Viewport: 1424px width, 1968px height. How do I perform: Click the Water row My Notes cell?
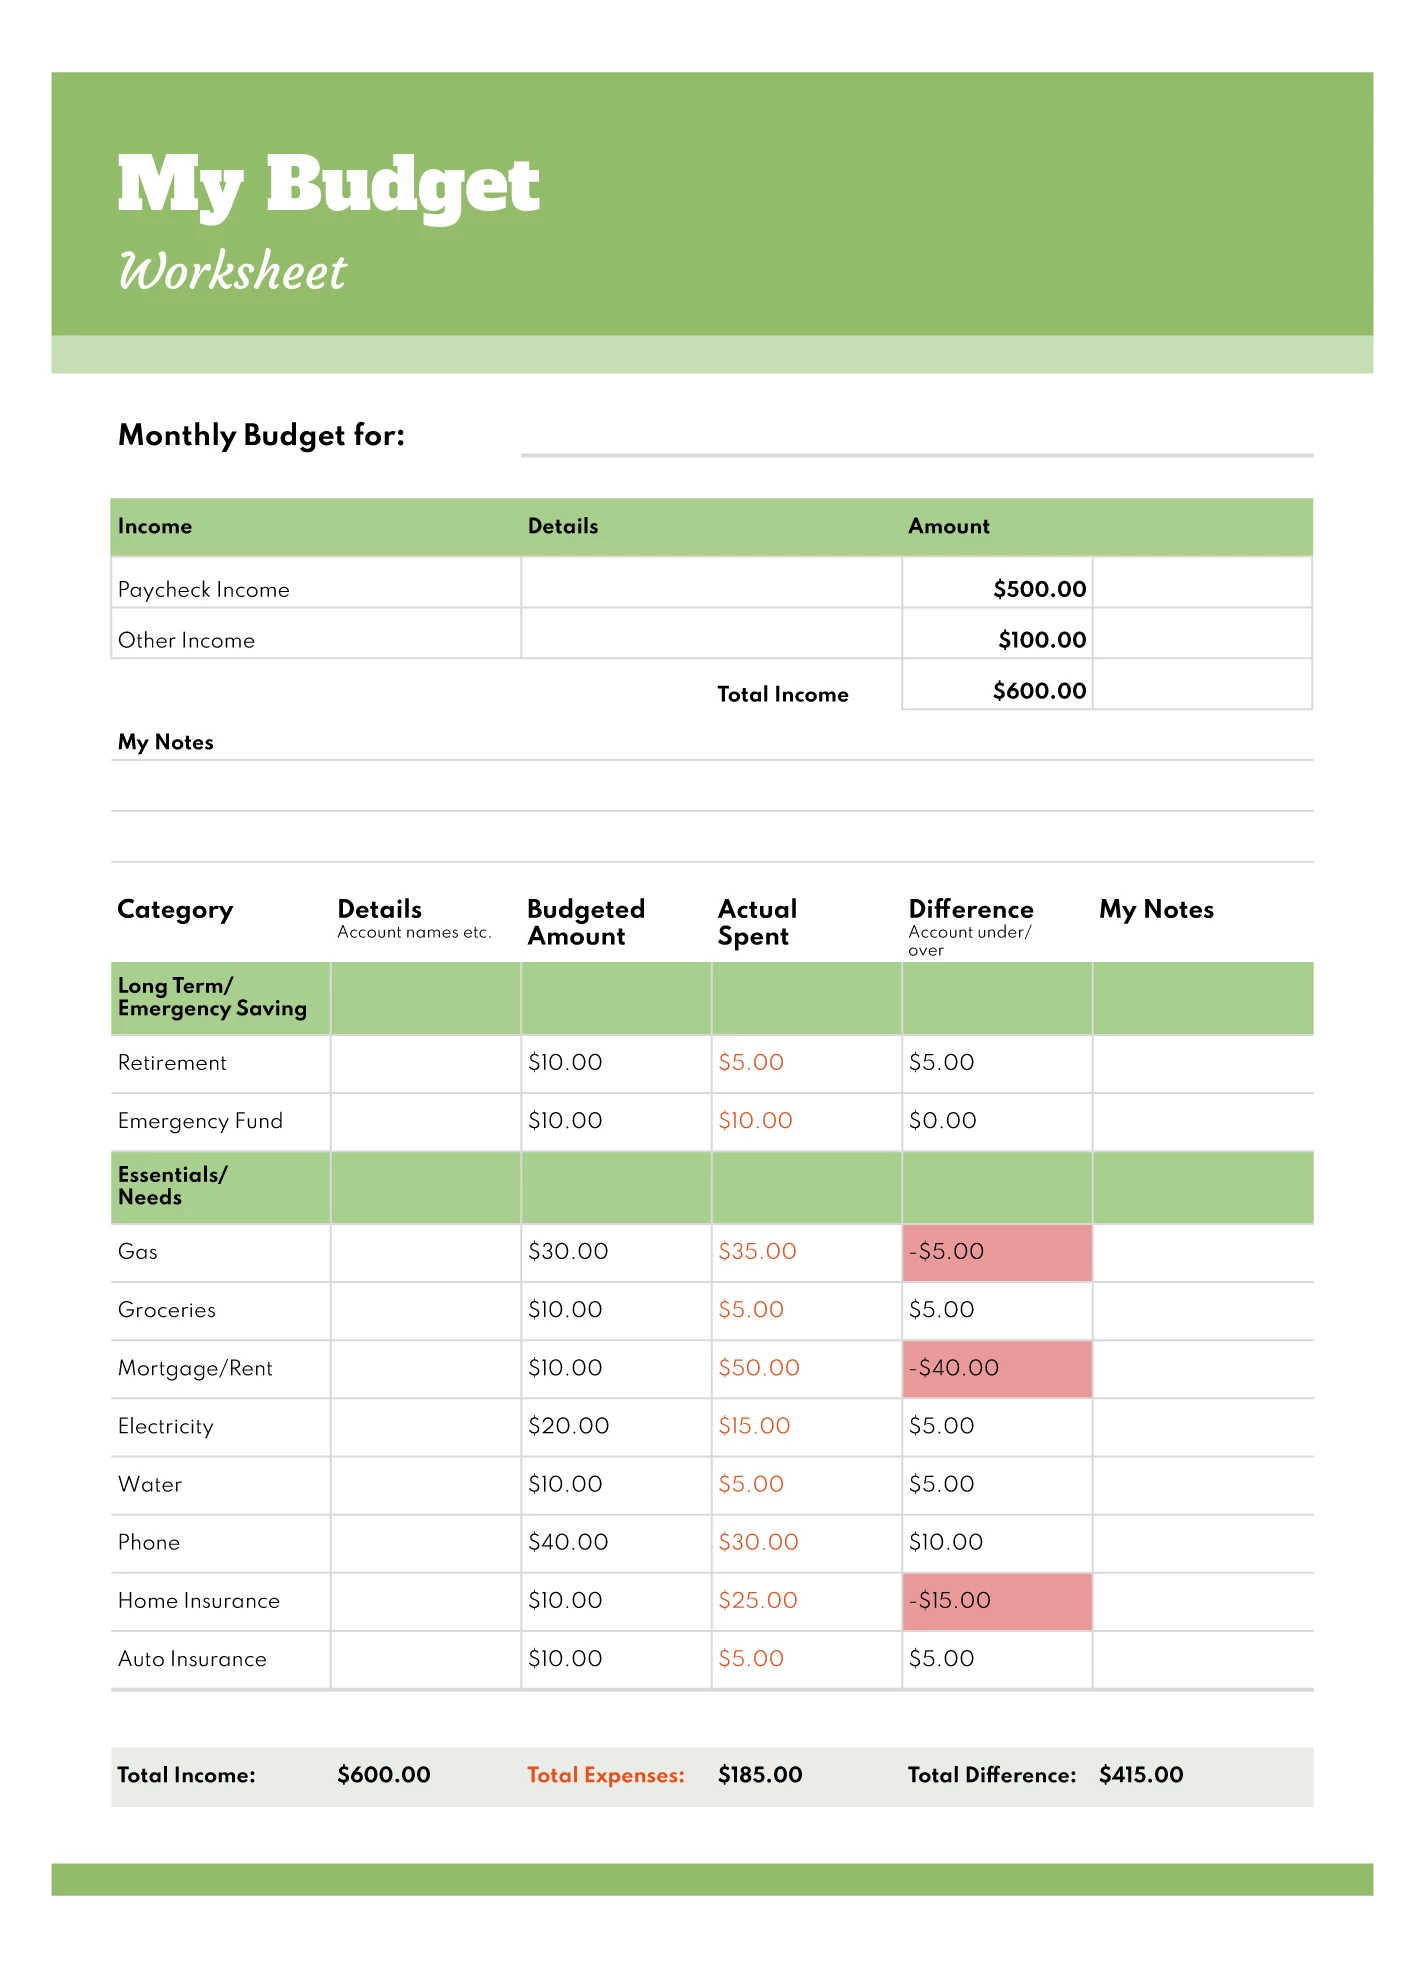click(1202, 1485)
